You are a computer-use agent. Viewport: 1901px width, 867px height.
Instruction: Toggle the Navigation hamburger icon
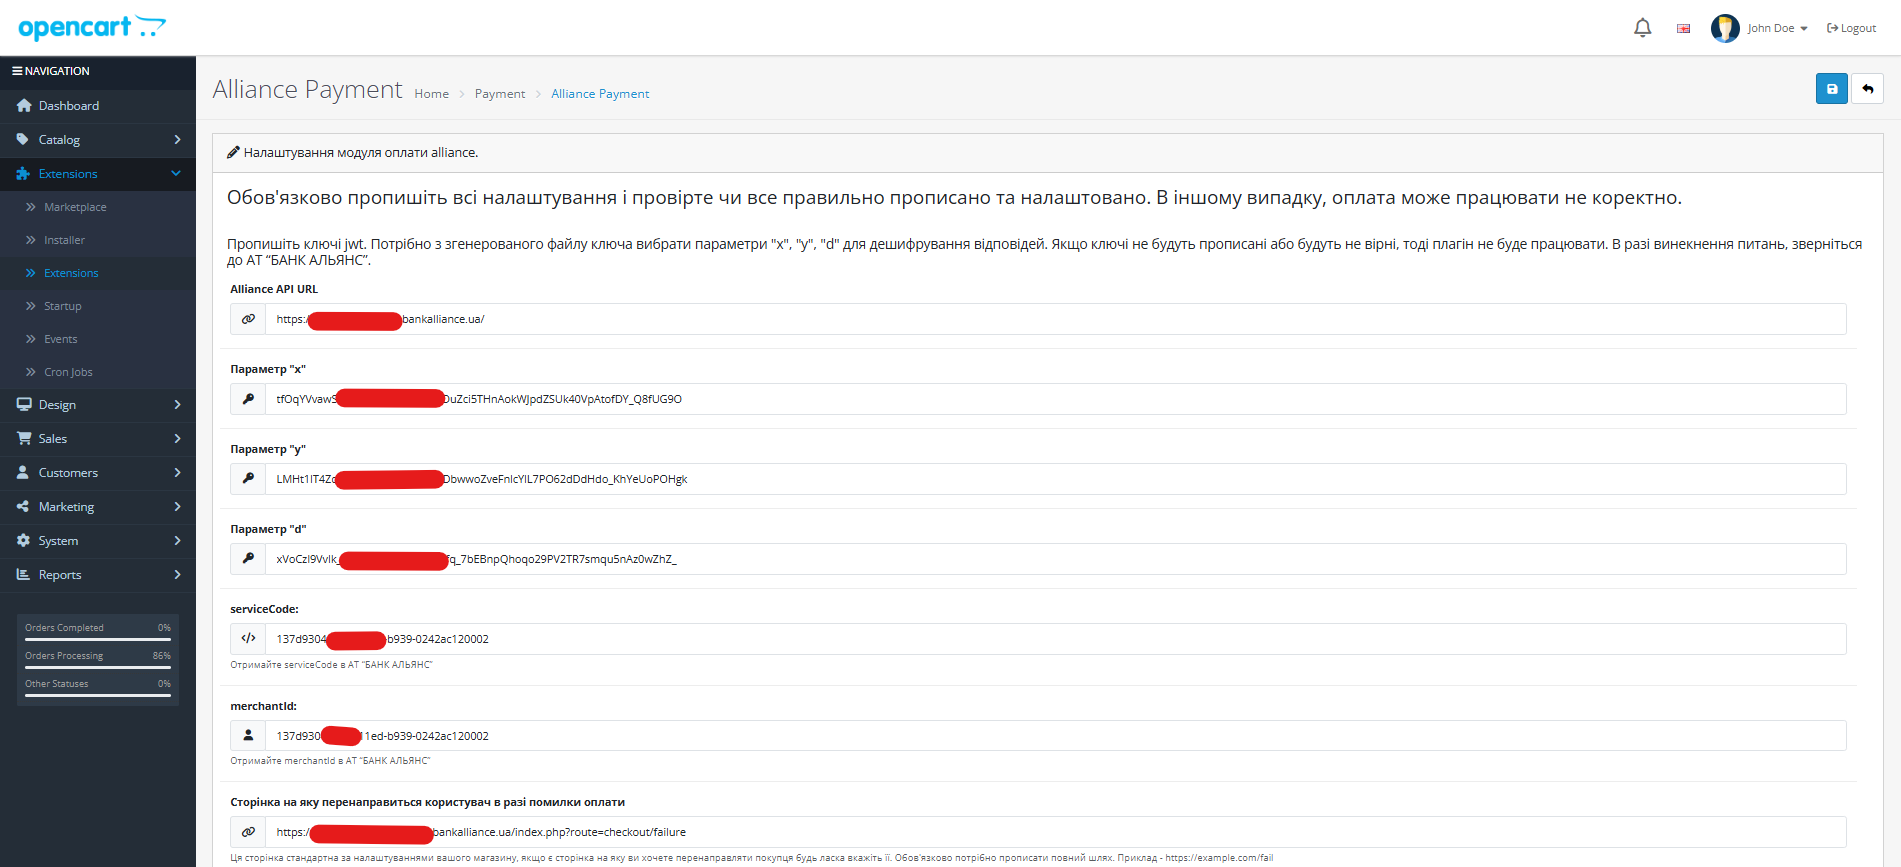pos(17,71)
